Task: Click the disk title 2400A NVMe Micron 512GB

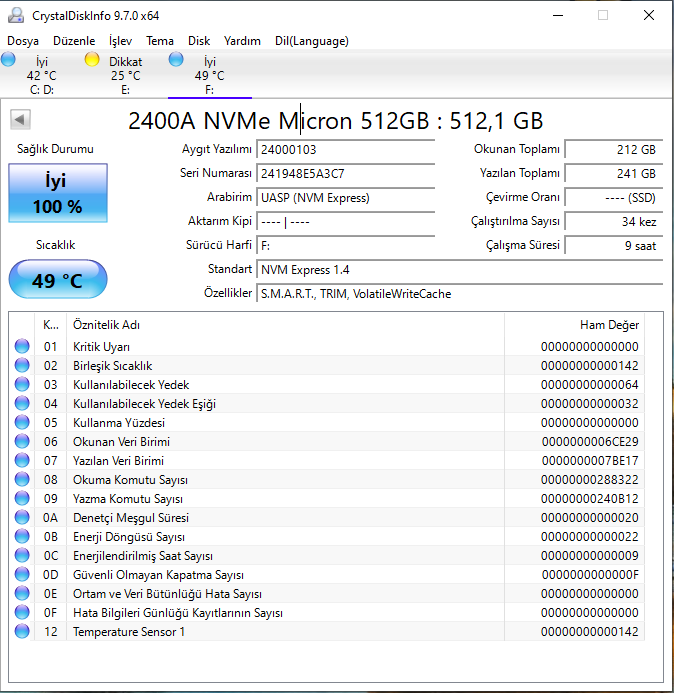Action: click(x=335, y=121)
